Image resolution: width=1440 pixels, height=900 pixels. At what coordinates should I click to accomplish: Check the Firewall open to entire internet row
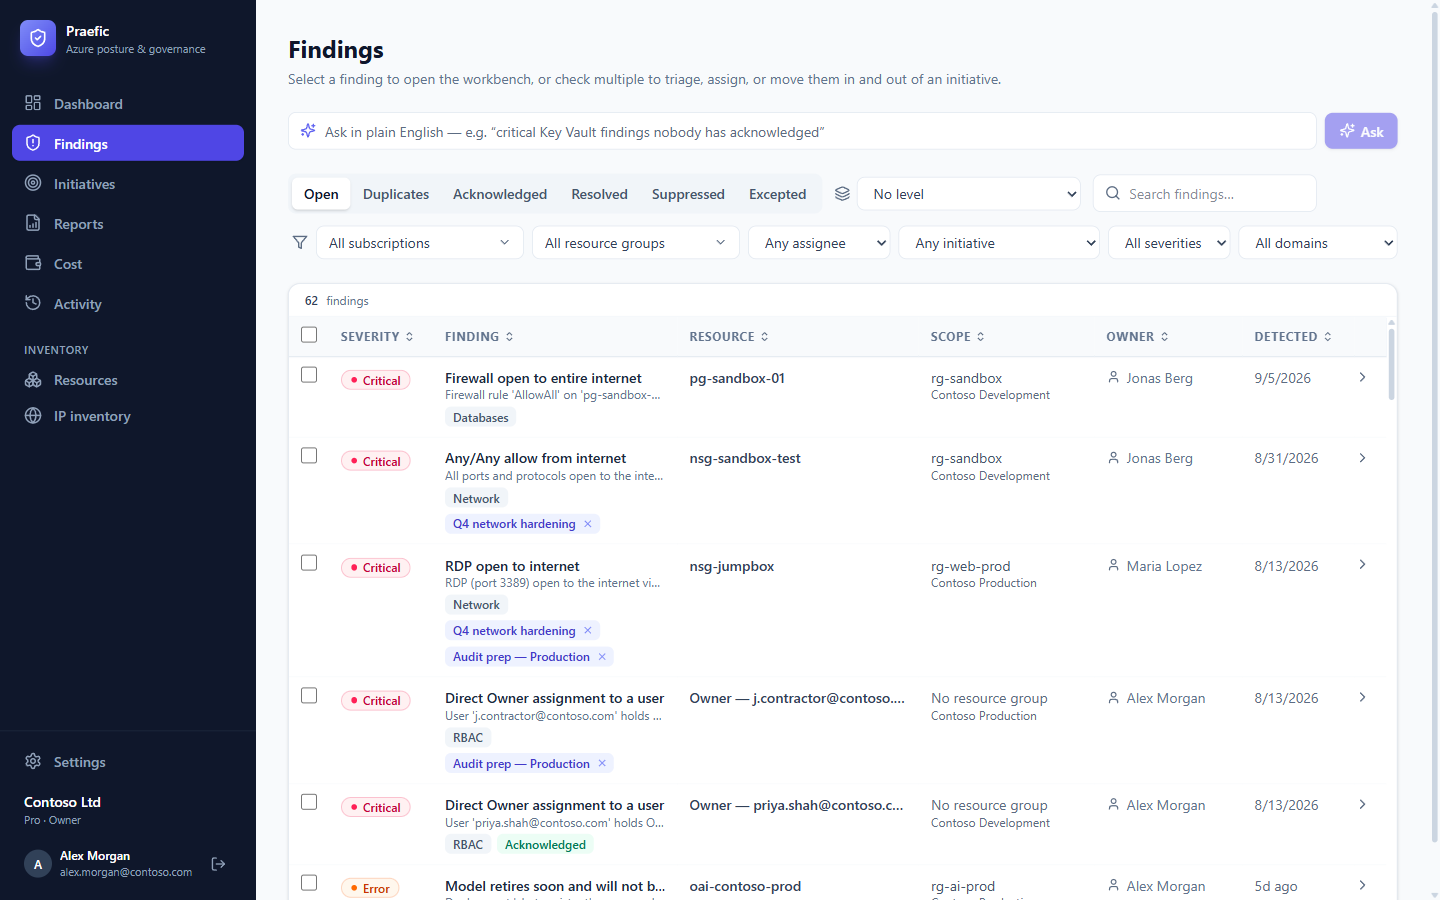pos(309,374)
